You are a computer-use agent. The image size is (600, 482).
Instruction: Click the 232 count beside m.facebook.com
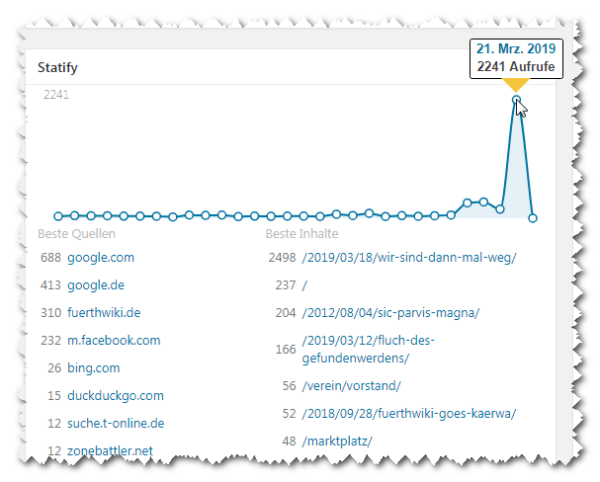(51, 340)
